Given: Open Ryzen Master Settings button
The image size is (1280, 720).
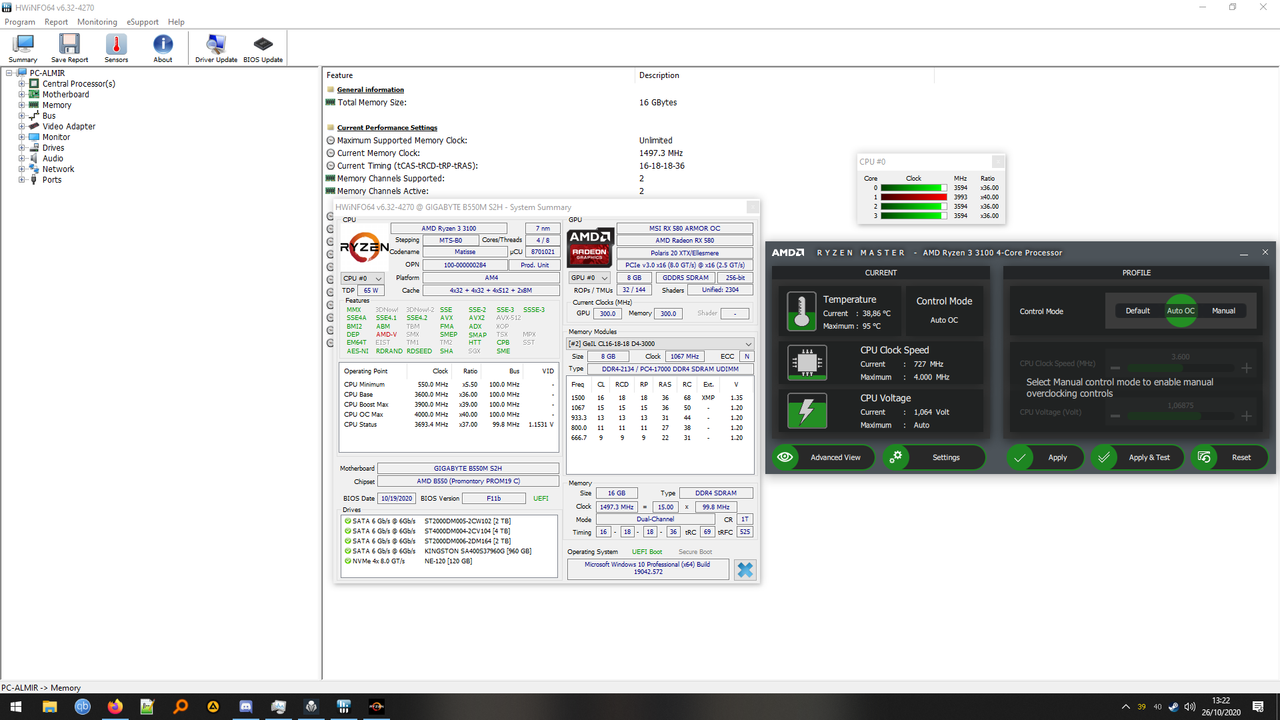Looking at the screenshot, I should click(x=934, y=457).
